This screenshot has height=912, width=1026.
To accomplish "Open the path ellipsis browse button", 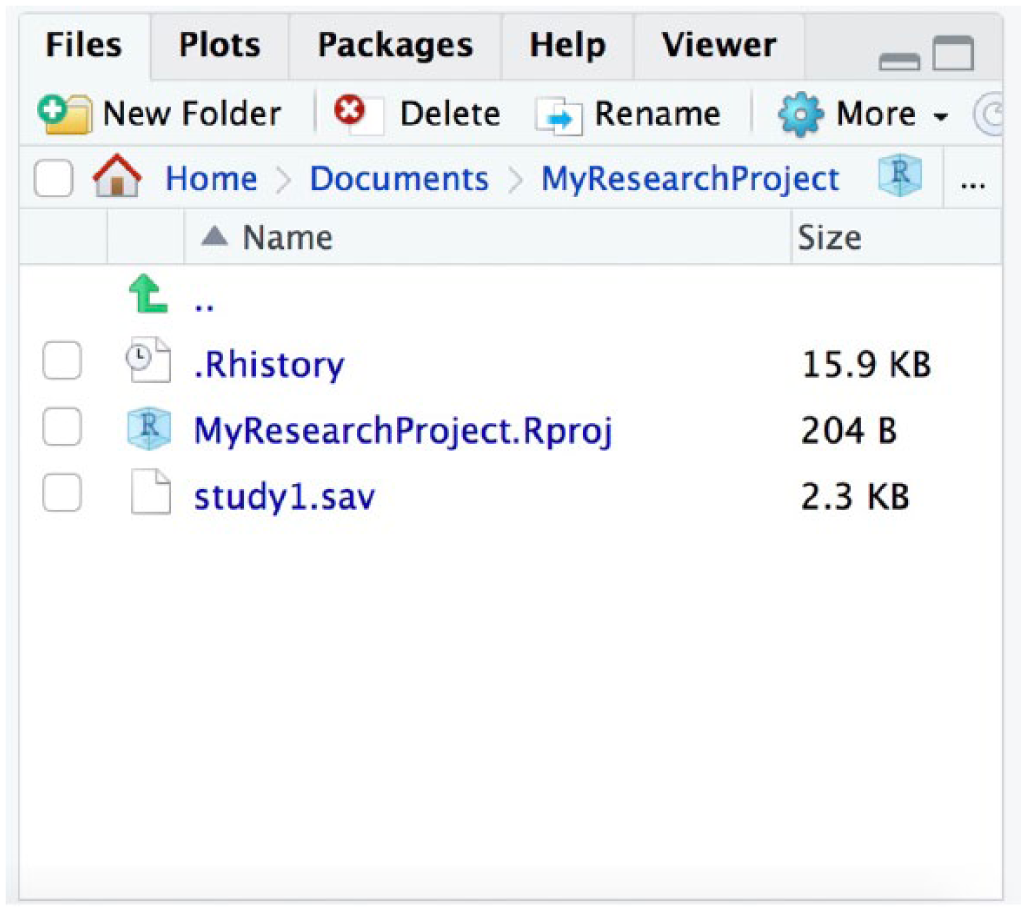I will pyautogui.click(x=973, y=182).
